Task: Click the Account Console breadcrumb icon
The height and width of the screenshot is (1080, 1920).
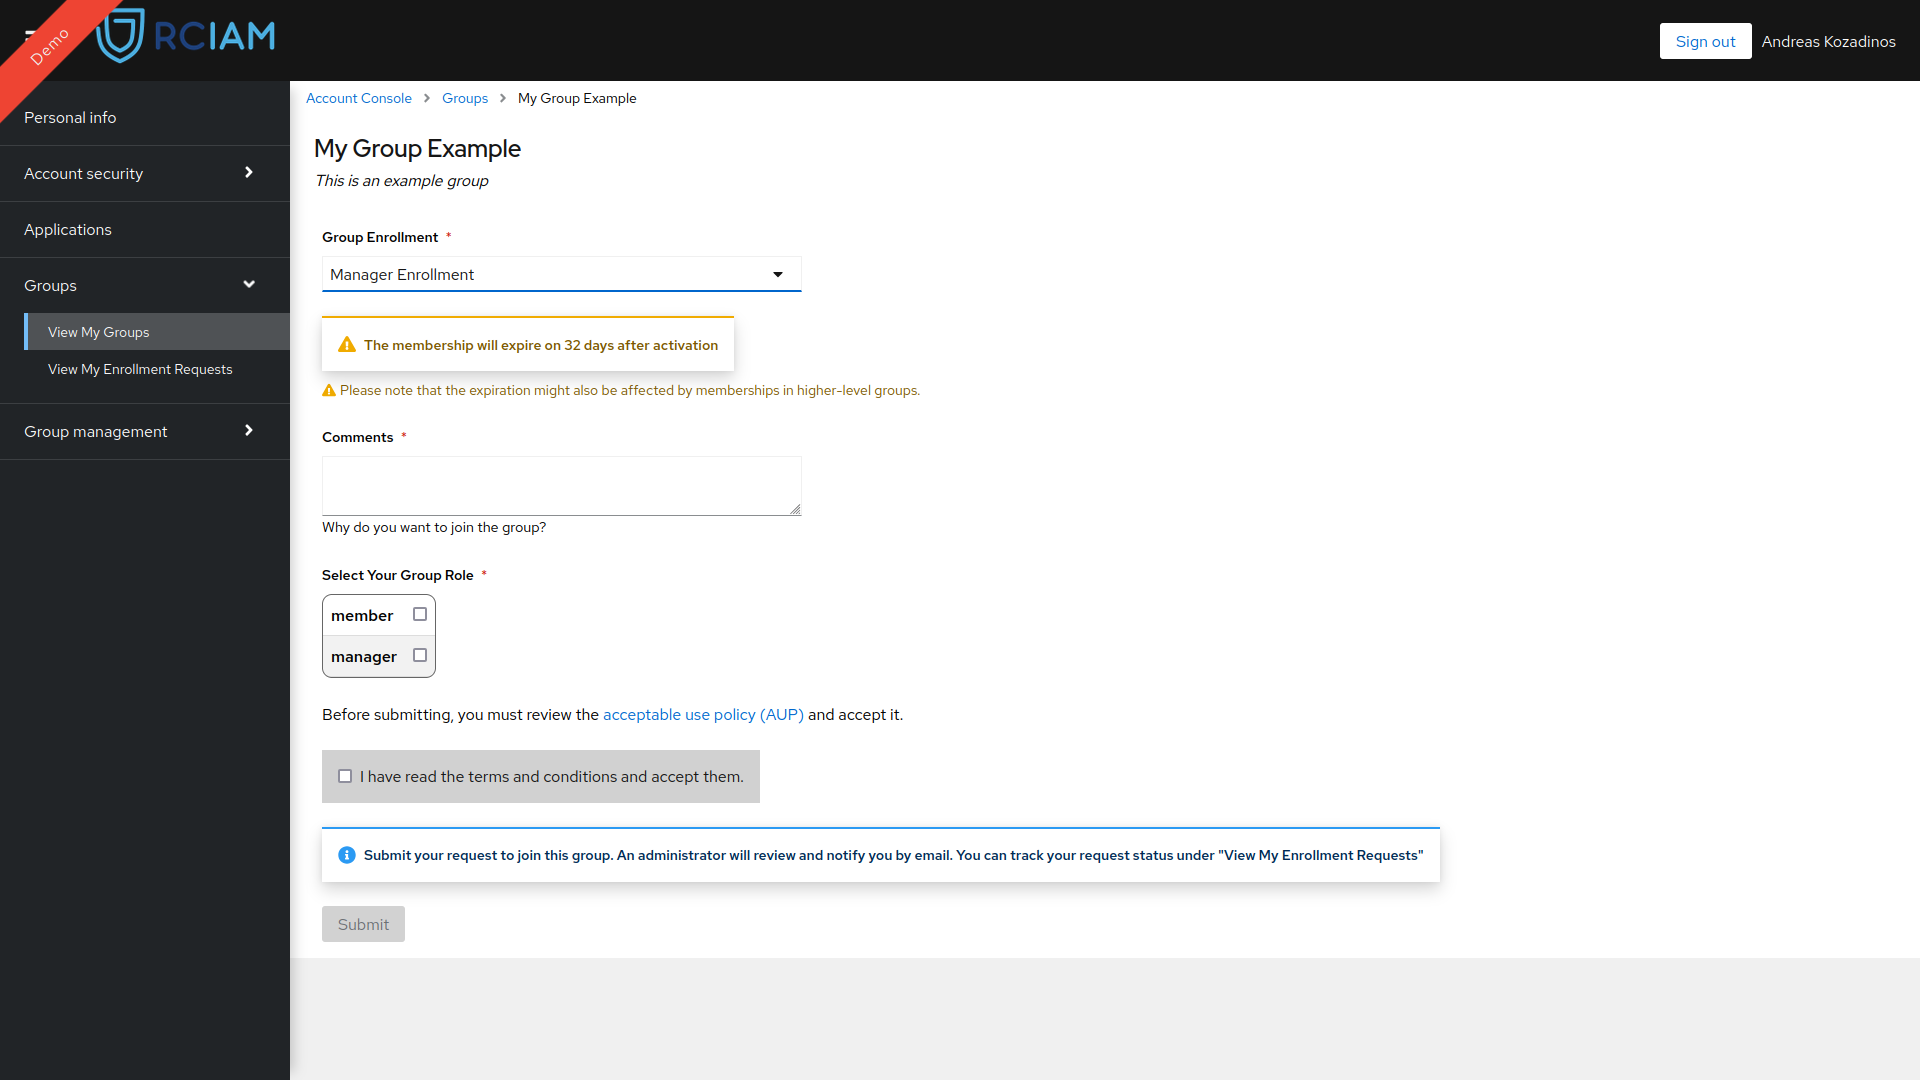Action: pos(359,98)
